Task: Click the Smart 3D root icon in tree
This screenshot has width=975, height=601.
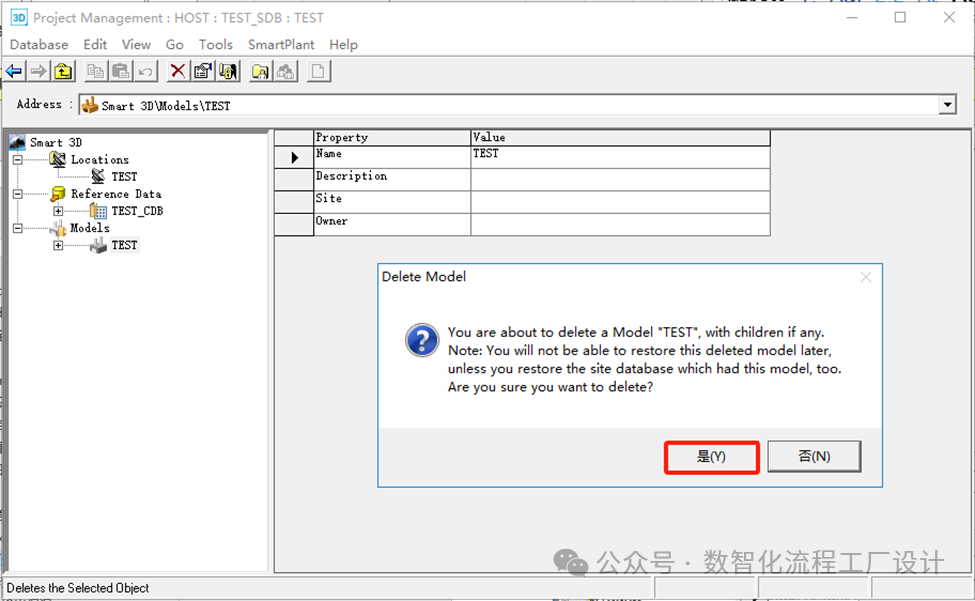Action: (17, 142)
